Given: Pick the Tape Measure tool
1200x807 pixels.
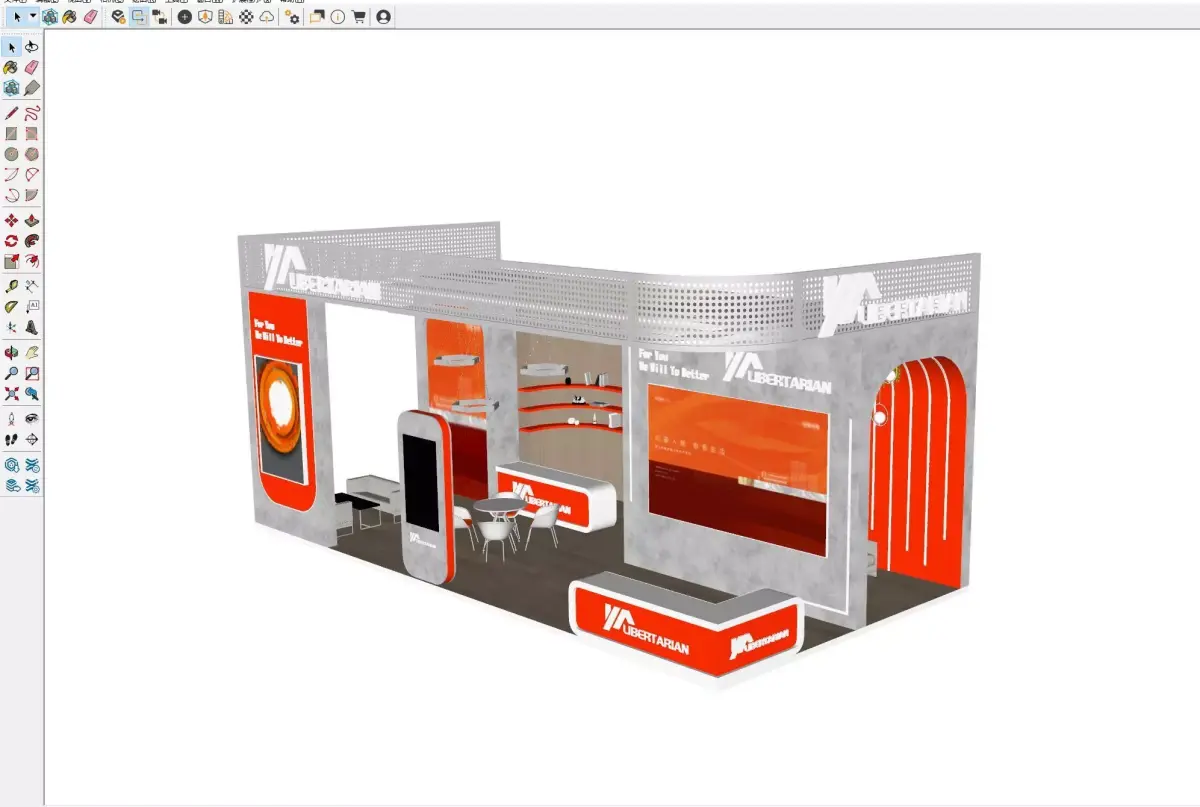Looking at the screenshot, I should tap(11, 286).
